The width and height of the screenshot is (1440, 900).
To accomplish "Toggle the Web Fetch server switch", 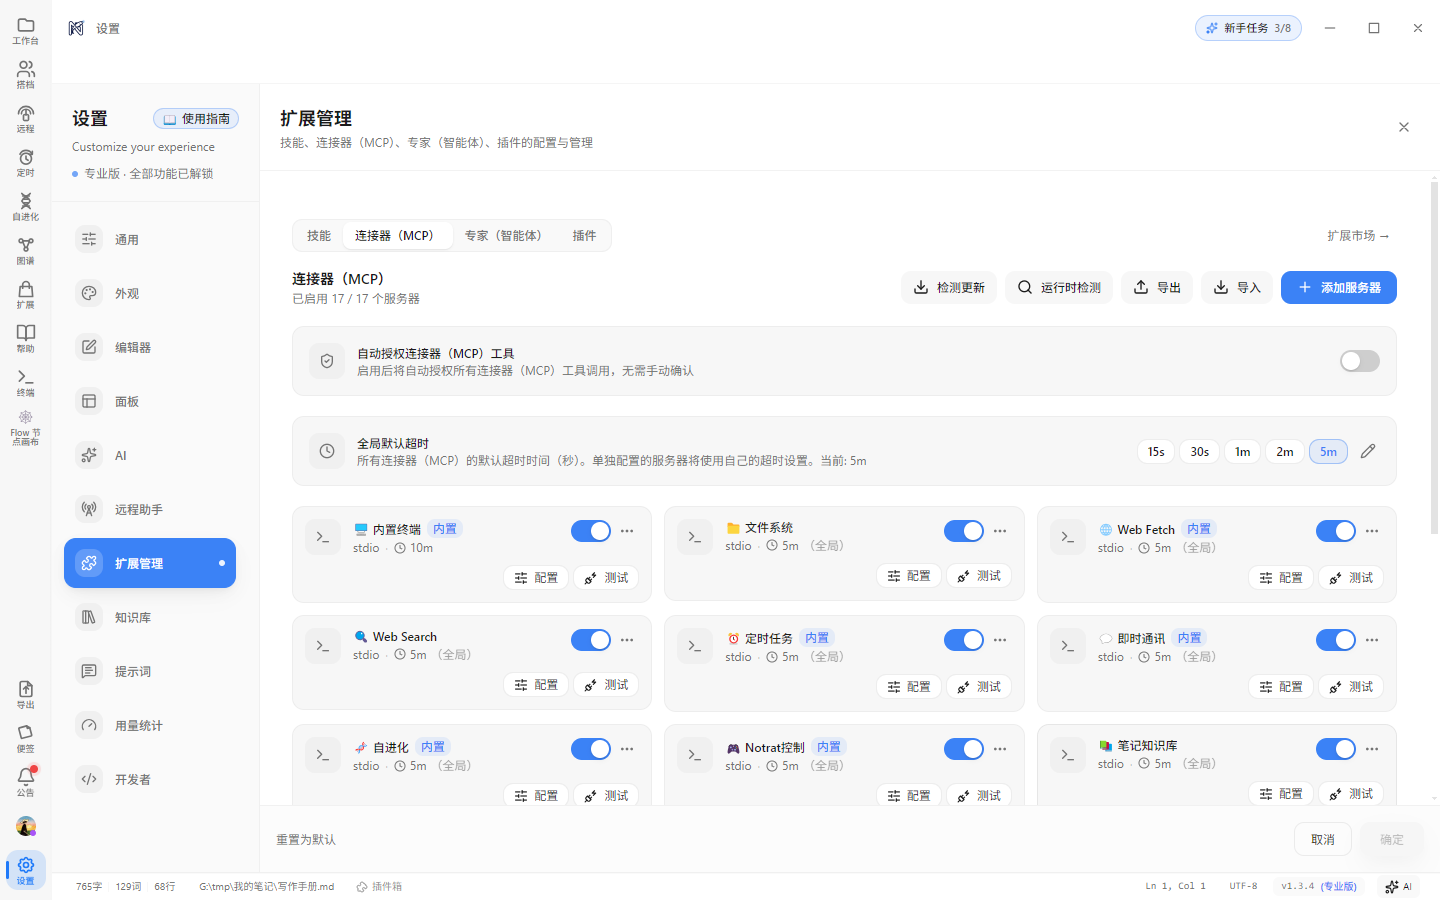I will (x=1336, y=531).
